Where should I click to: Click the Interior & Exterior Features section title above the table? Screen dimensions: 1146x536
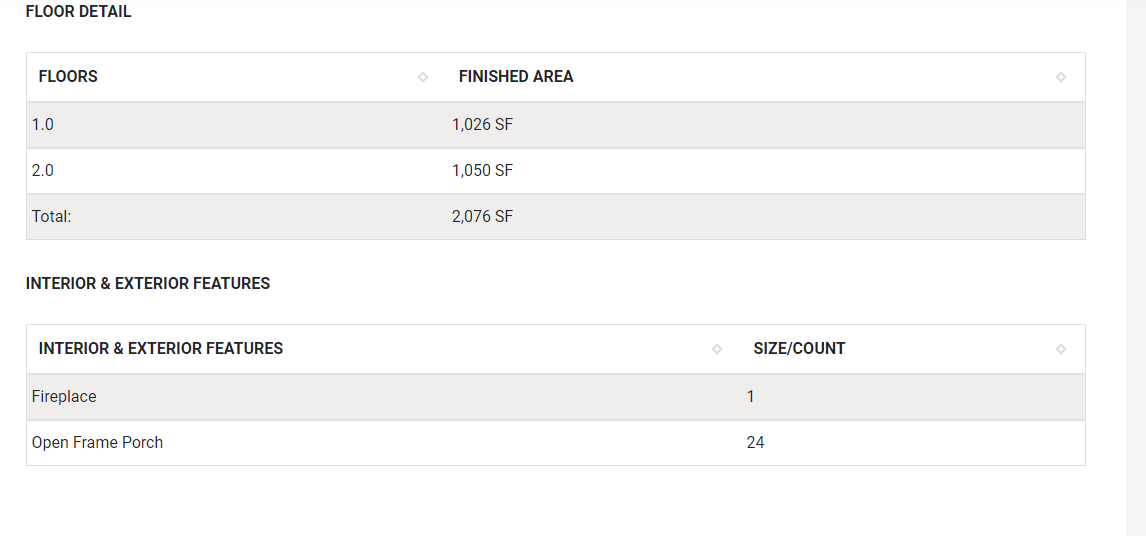(148, 284)
